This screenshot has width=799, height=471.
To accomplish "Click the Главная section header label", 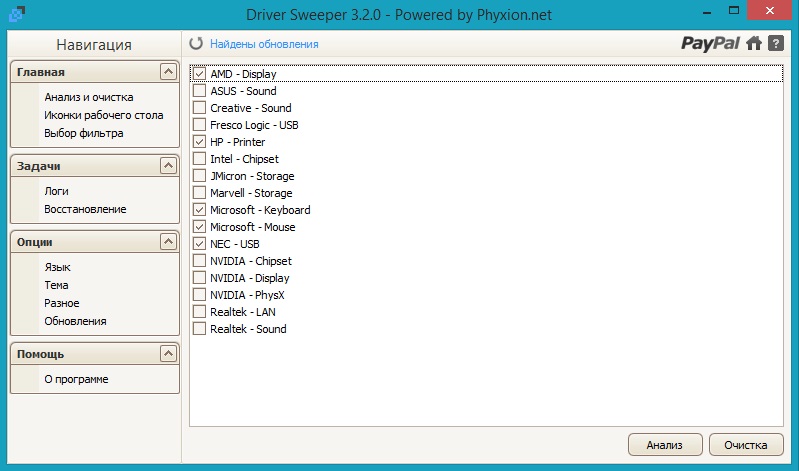I will click(41, 72).
